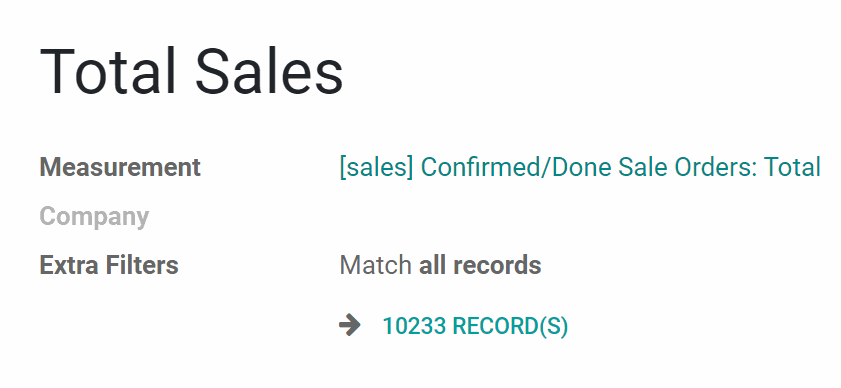The width and height of the screenshot is (841, 388).
Task: Open the 10233 RECORD(S) link
Action: click(x=475, y=326)
